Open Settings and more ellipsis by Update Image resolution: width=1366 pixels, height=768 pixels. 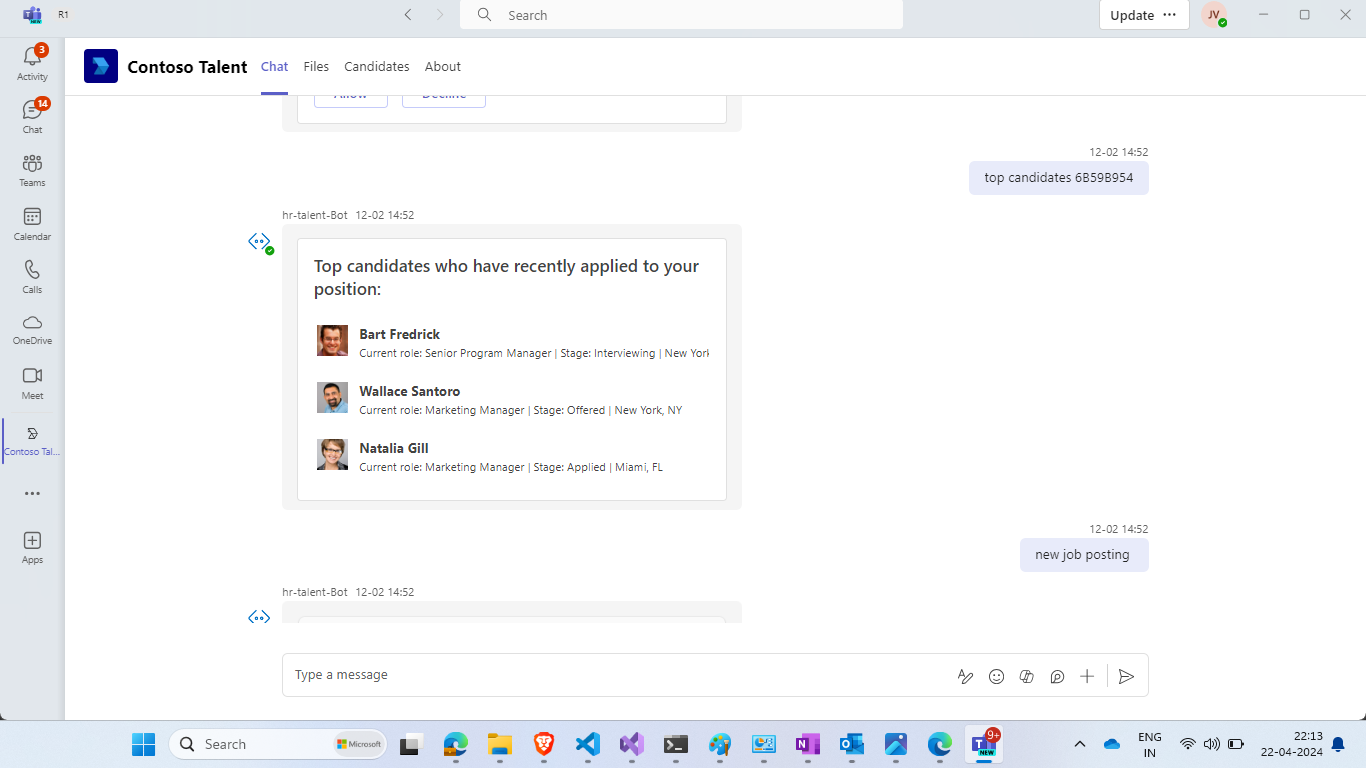pos(1170,15)
